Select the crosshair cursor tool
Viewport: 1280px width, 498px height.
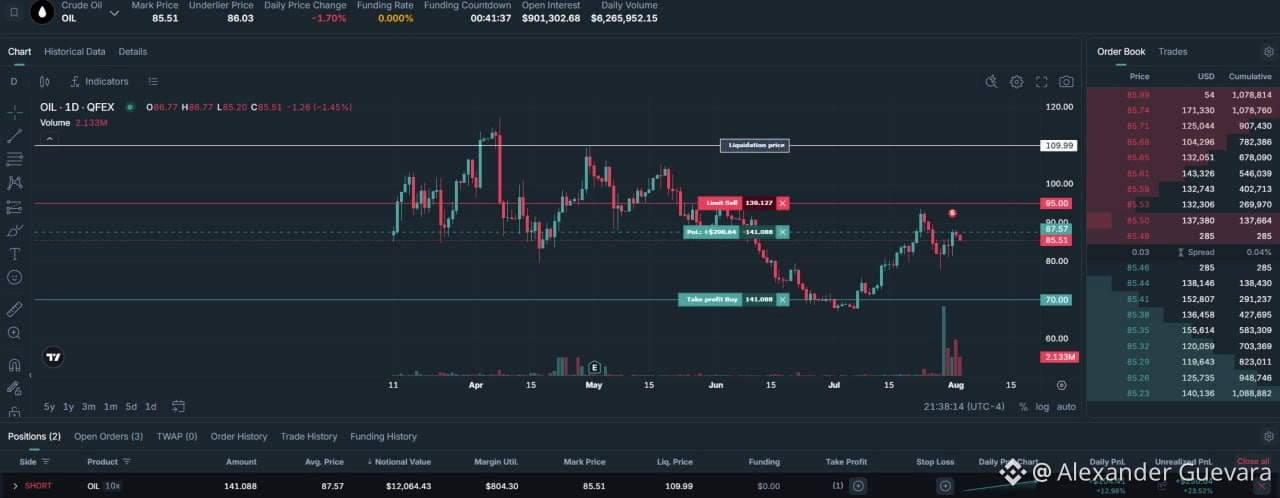(x=14, y=112)
